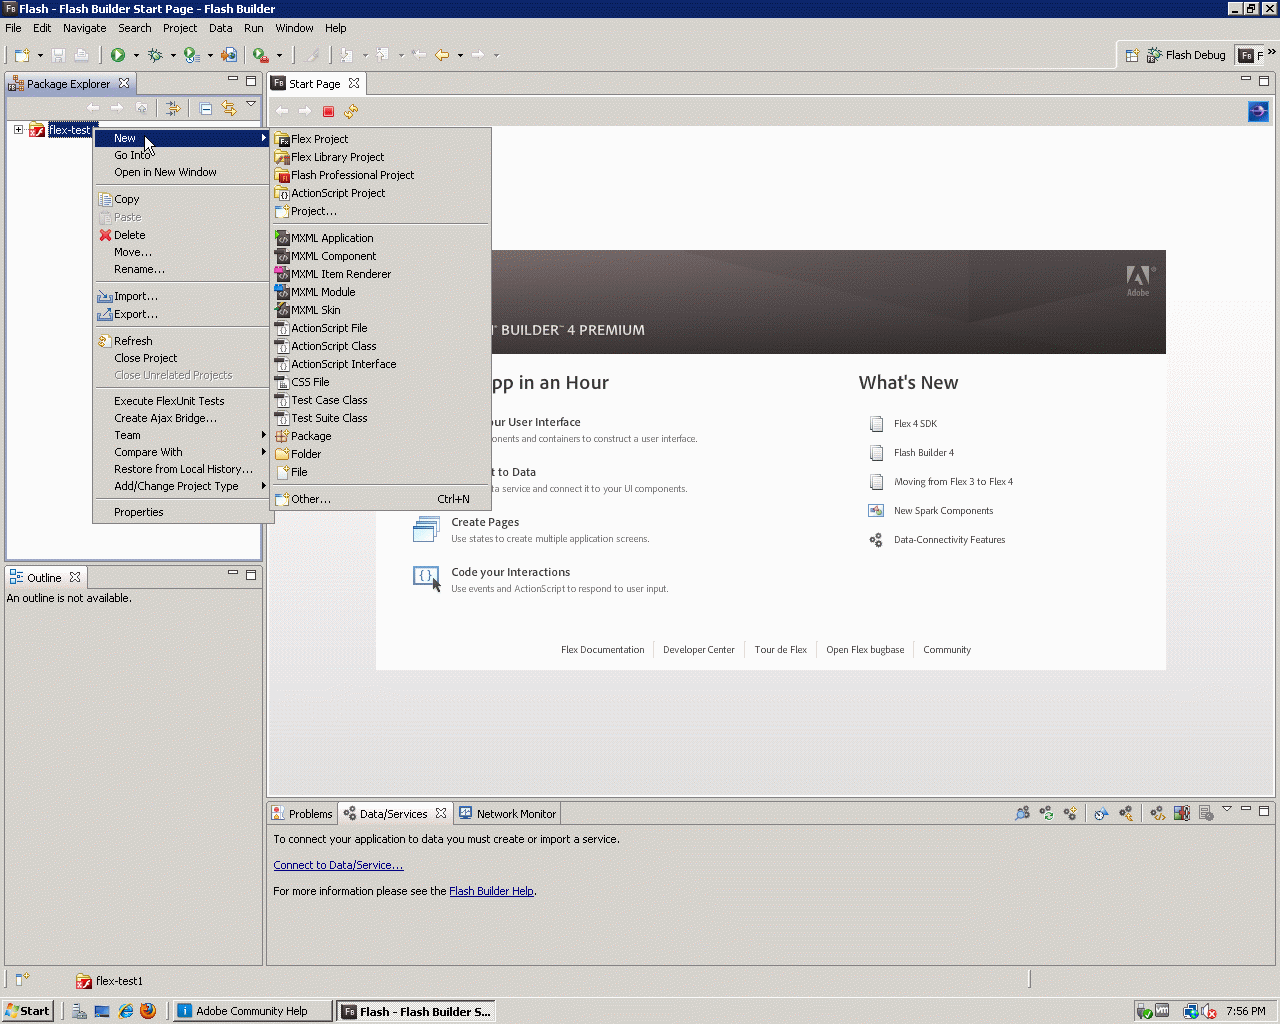Viewport: 1280px width, 1024px height.
Task: Select Properties in the context menu
Action: coord(182,512)
